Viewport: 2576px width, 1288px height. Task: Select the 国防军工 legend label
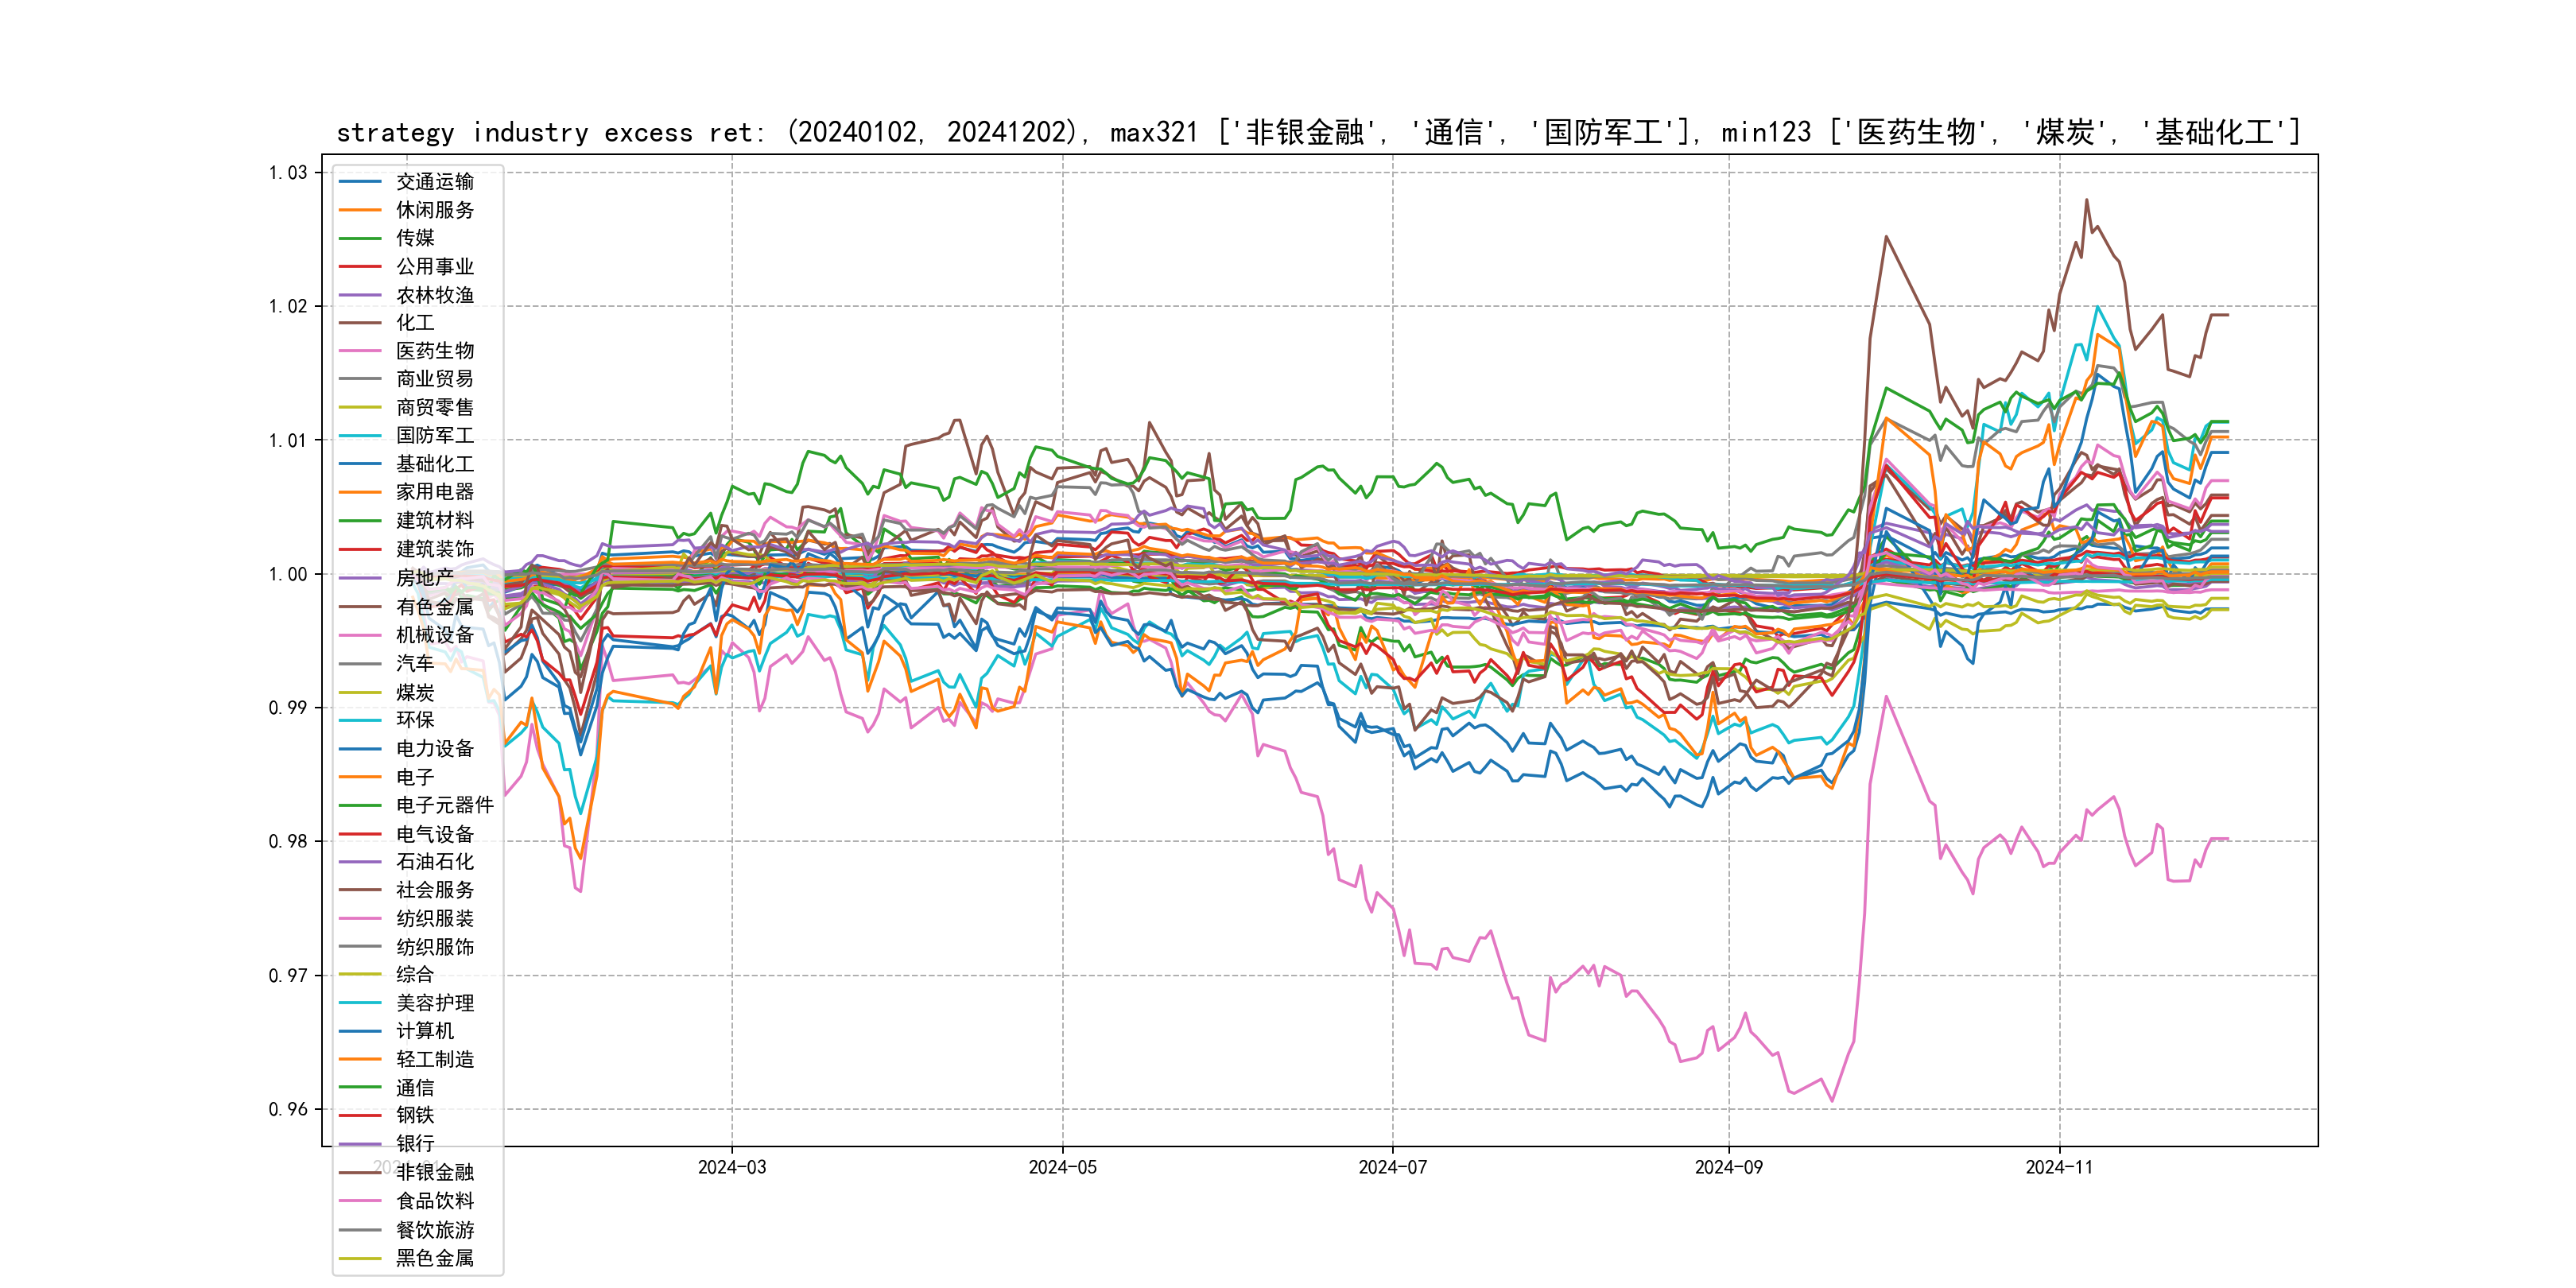click(x=434, y=435)
